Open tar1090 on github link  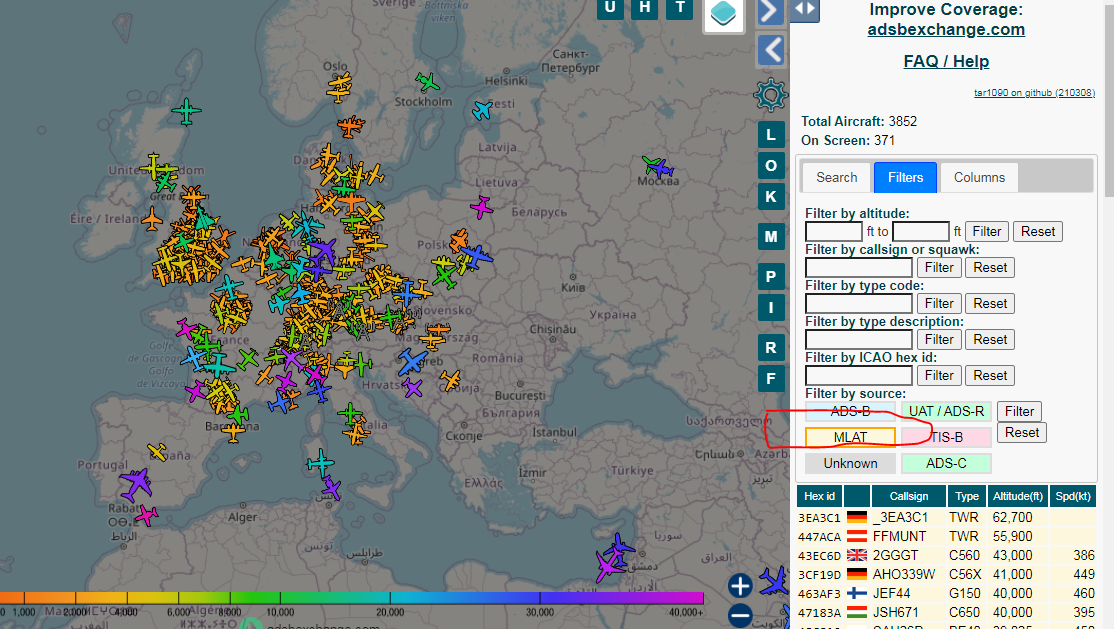(x=1034, y=92)
